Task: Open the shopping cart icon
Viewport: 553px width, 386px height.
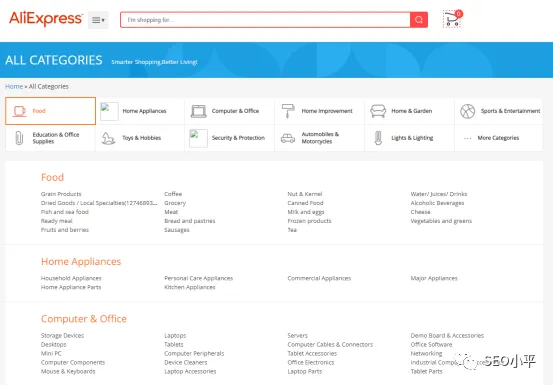Action: [x=452, y=19]
